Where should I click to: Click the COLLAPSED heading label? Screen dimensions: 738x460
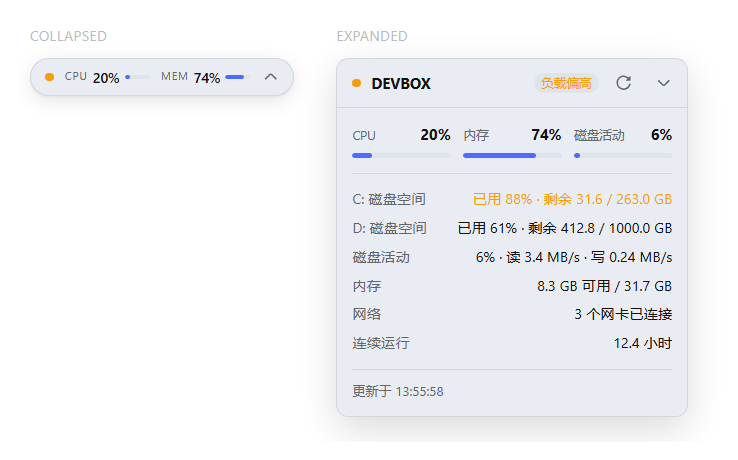tap(68, 36)
